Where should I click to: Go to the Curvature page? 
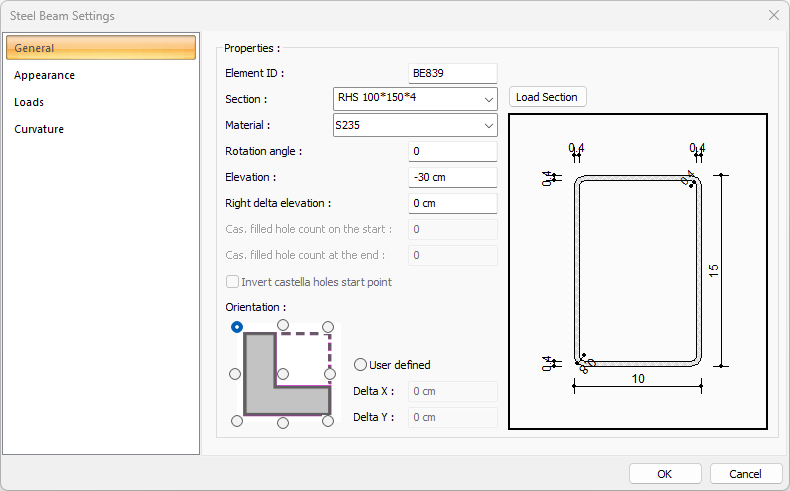click(39, 129)
